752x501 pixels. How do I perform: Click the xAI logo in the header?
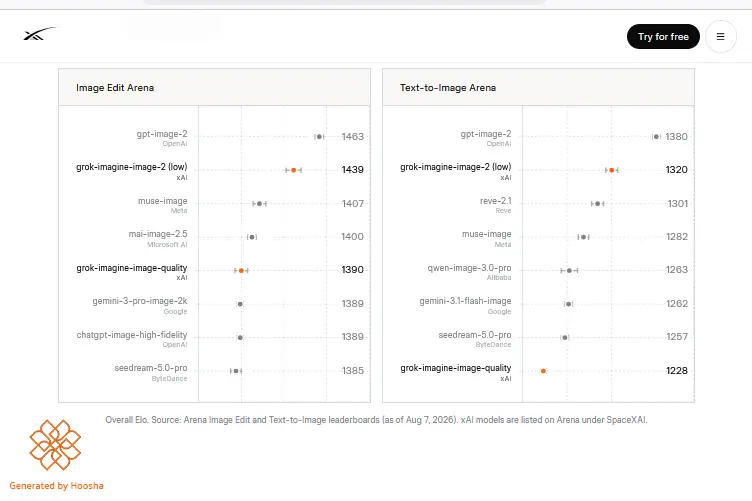pos(40,34)
